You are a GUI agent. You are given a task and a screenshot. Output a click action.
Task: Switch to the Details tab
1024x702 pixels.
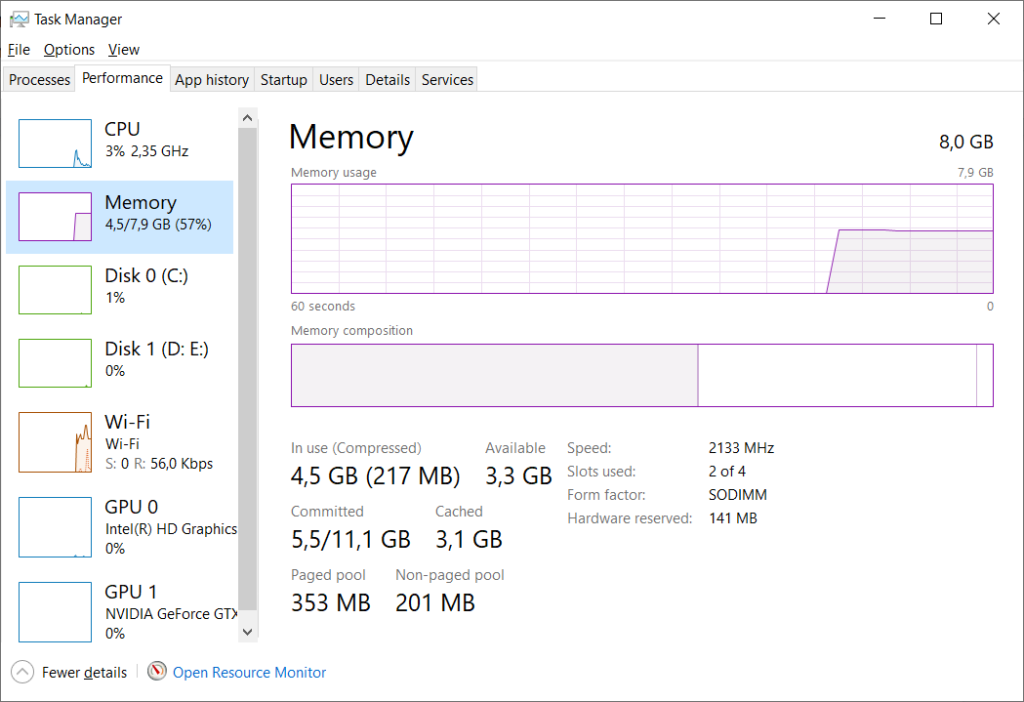pyautogui.click(x=387, y=80)
